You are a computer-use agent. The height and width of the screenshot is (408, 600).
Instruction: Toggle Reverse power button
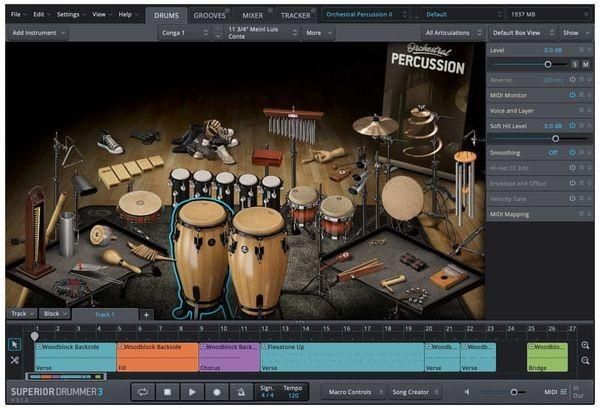[x=572, y=80]
